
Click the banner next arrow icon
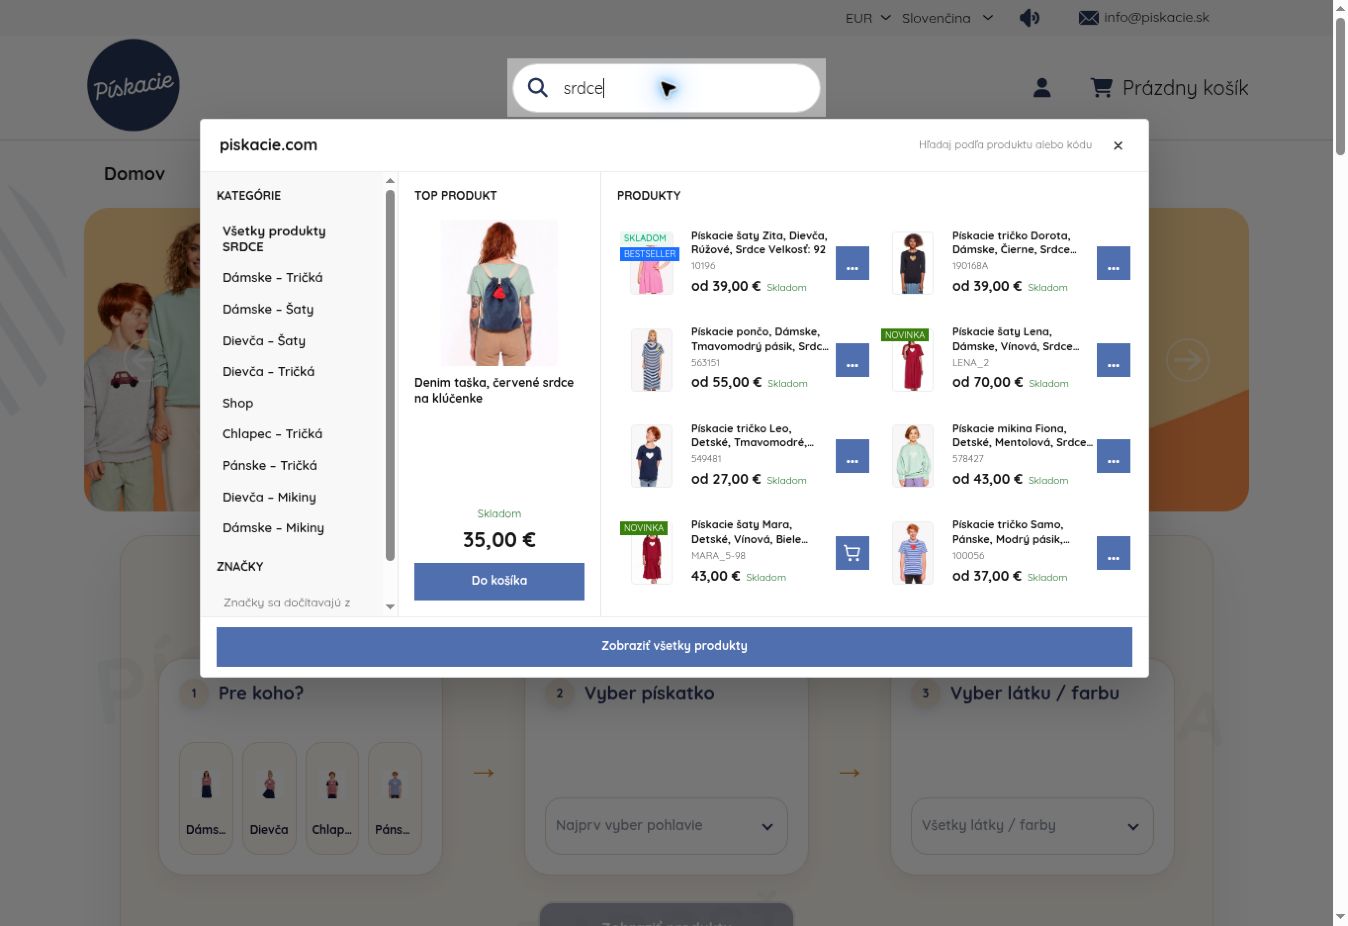[x=1187, y=360]
